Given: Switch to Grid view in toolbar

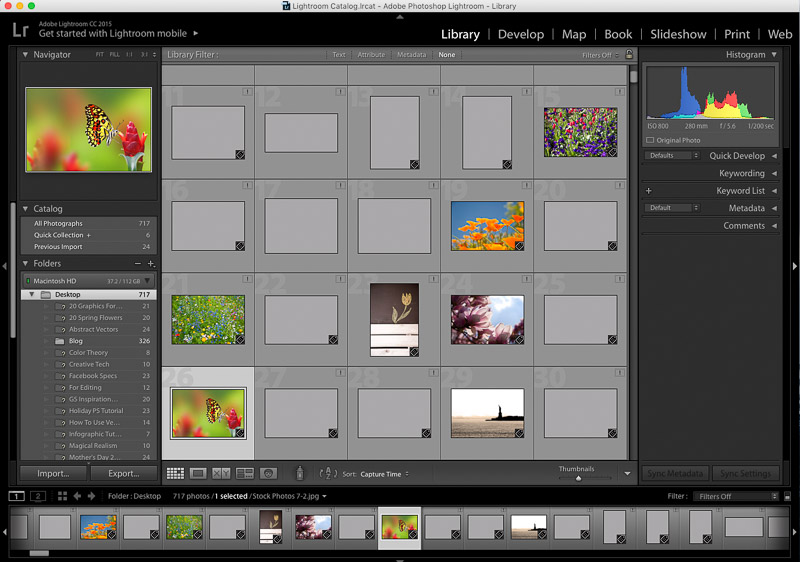Looking at the screenshot, I should point(175,474).
